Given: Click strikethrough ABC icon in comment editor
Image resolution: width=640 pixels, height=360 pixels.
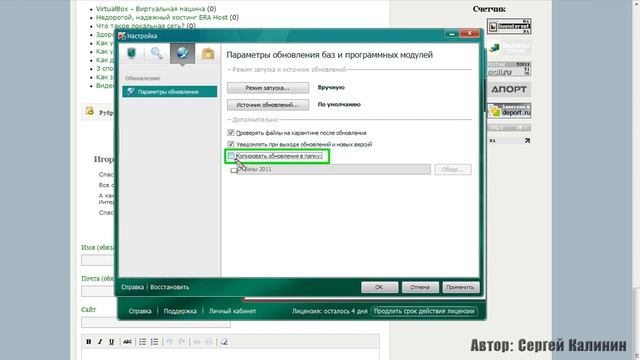Looking at the screenshot, I should pos(127,342).
